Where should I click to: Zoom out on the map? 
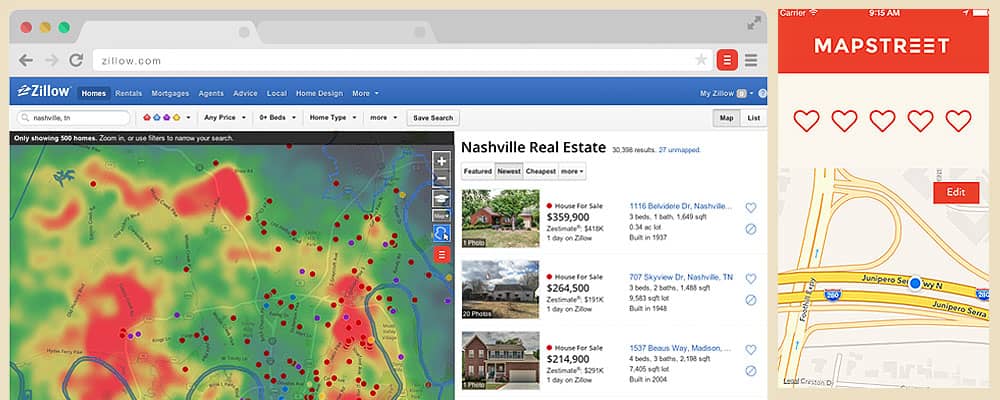click(x=441, y=179)
